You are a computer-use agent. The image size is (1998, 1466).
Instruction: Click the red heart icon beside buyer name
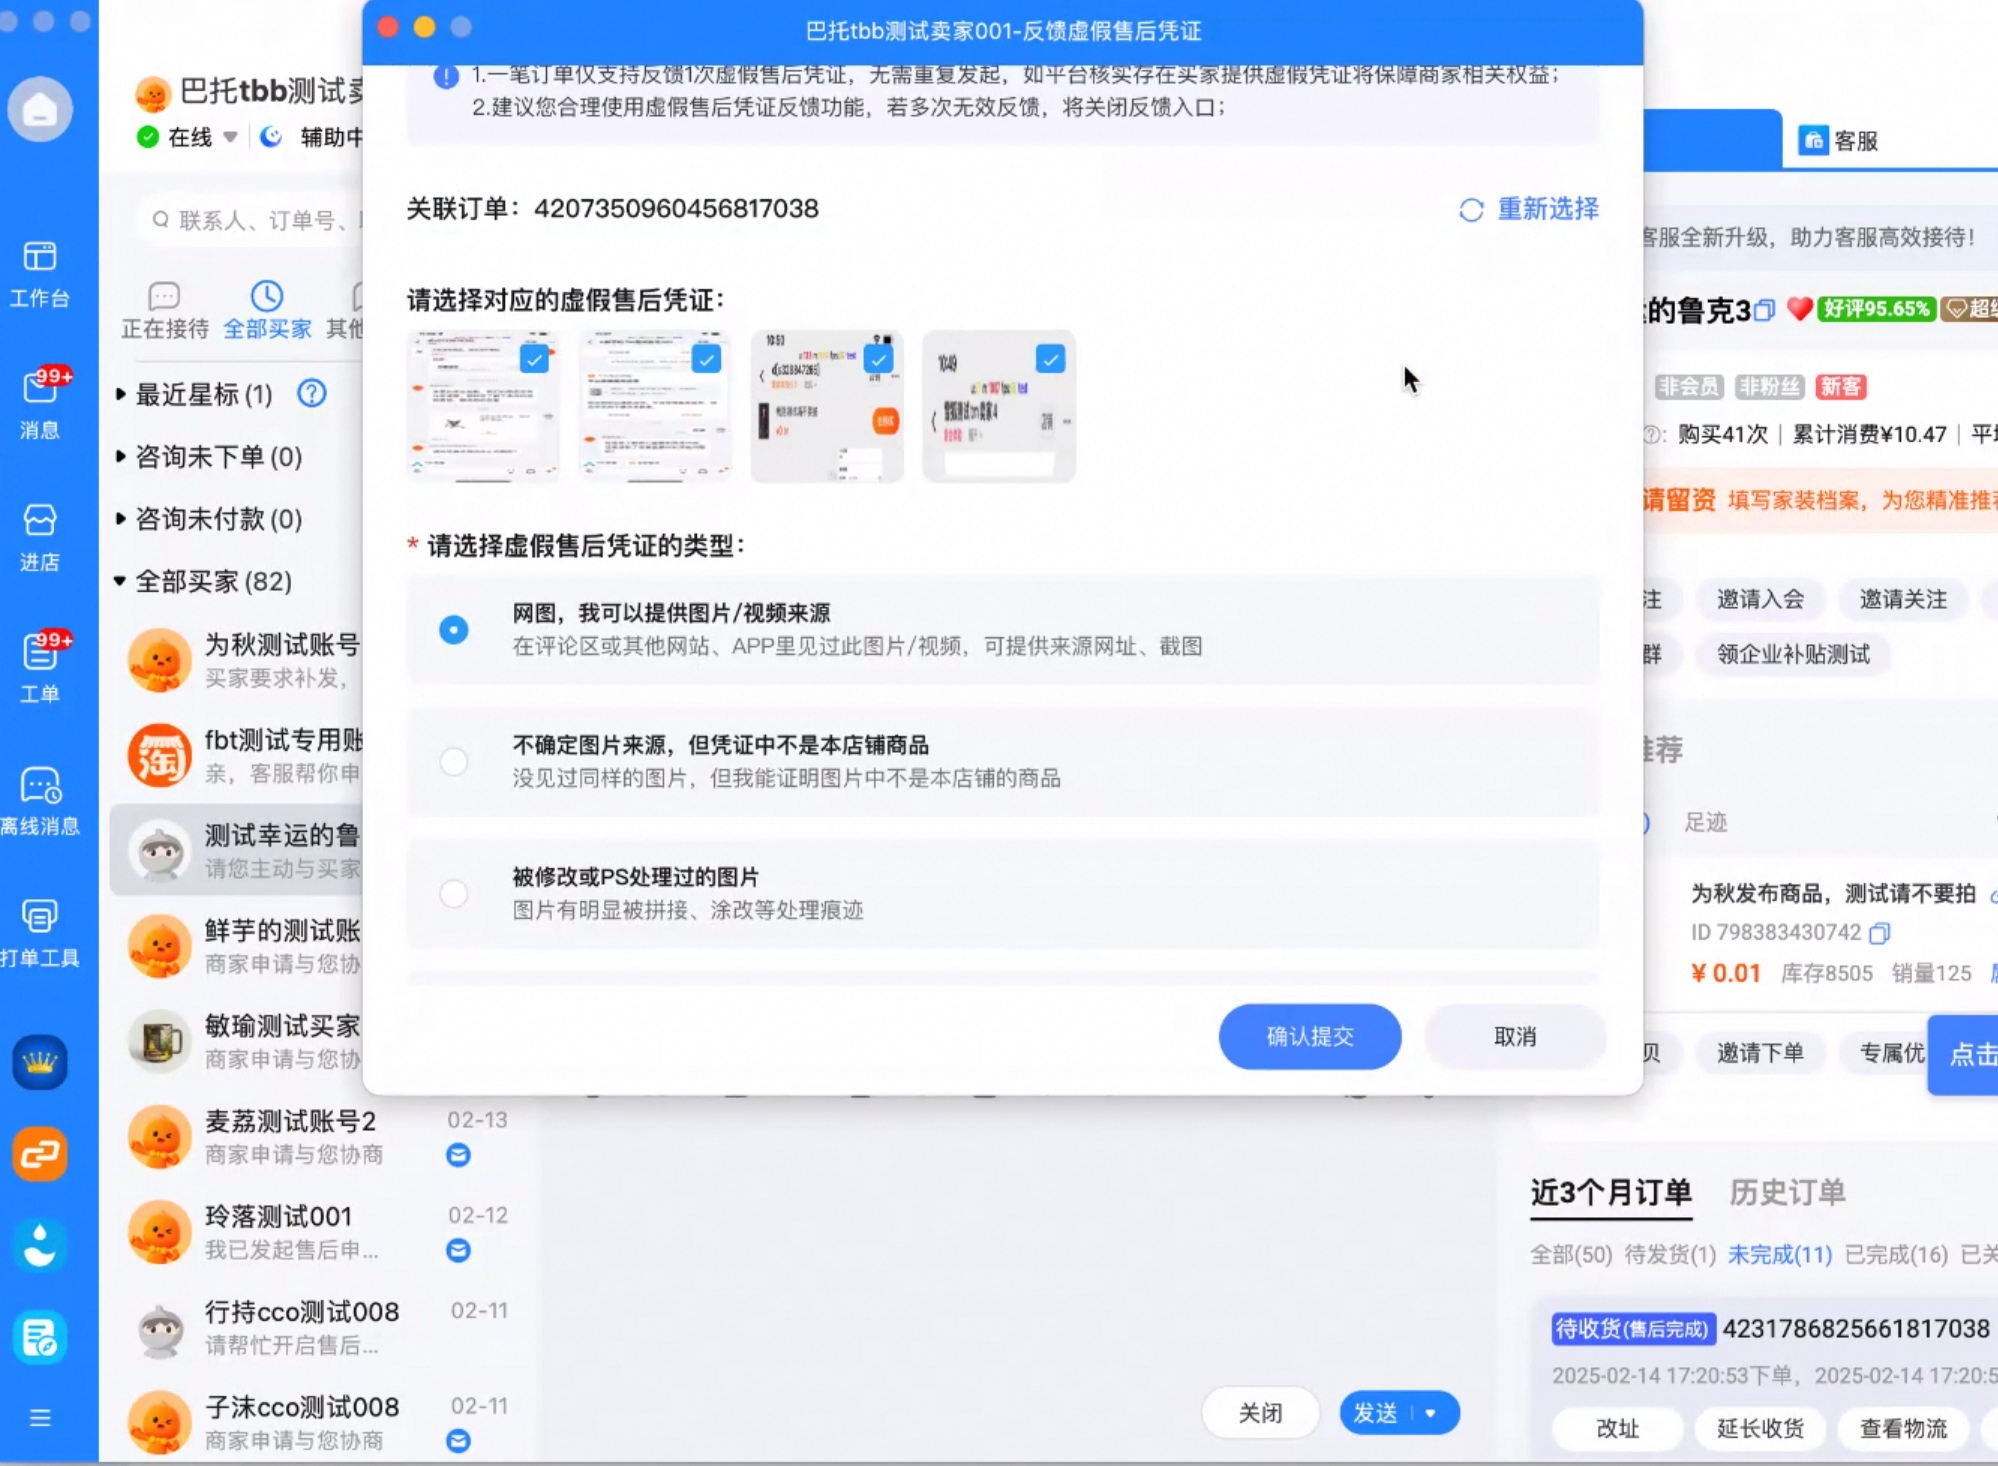pos(1799,309)
